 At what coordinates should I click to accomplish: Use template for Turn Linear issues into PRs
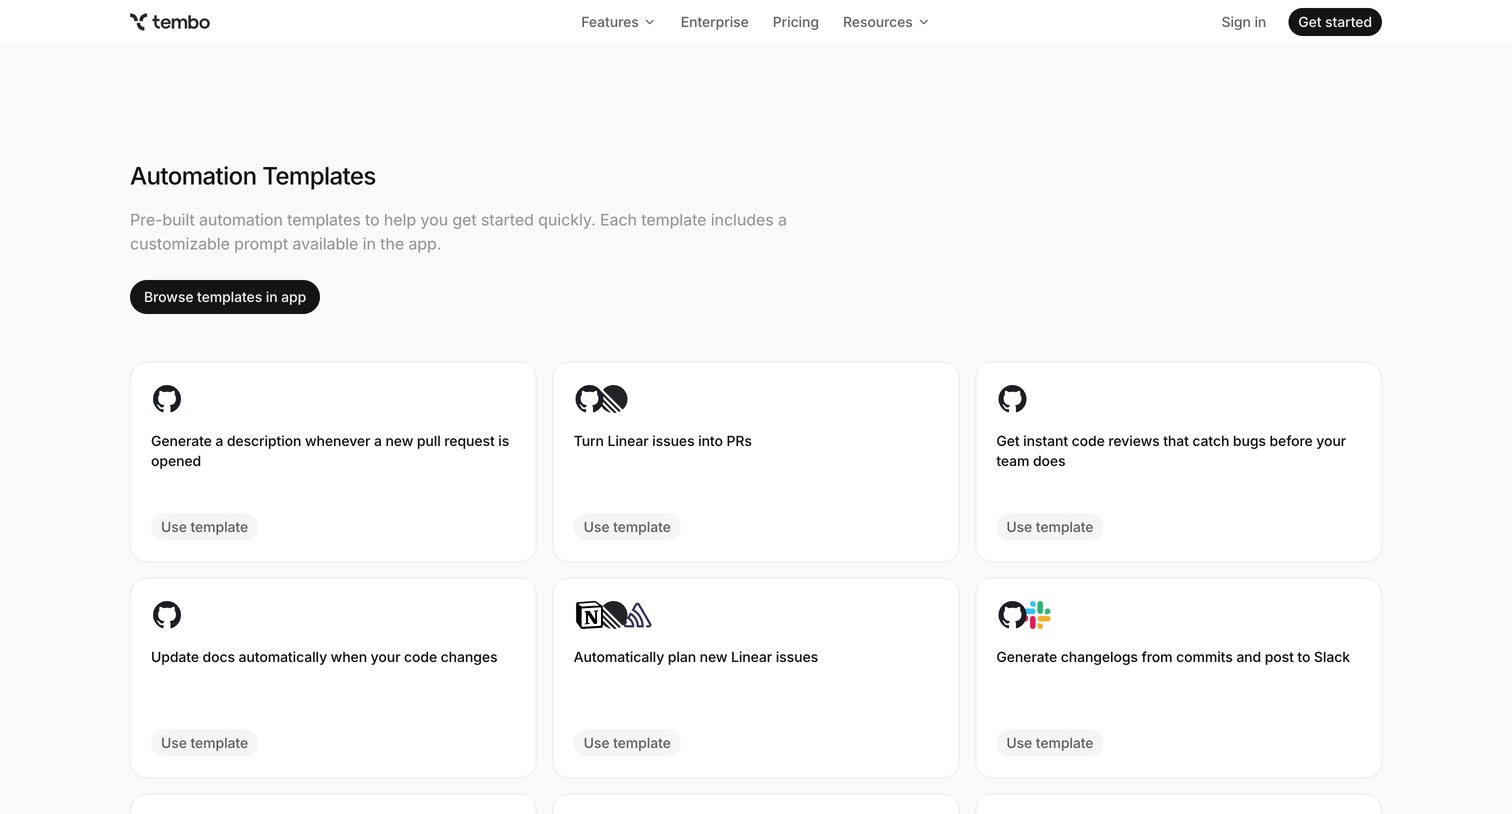pyautogui.click(x=627, y=527)
